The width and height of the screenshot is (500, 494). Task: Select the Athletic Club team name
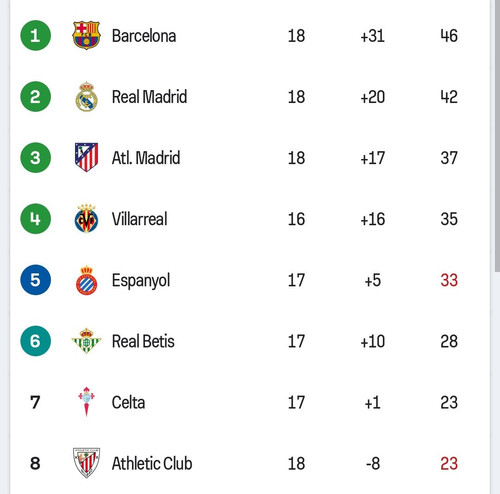pyautogui.click(x=152, y=463)
